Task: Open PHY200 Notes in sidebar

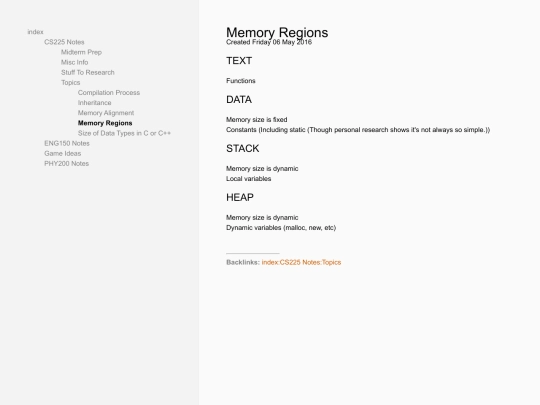Action: click(66, 164)
